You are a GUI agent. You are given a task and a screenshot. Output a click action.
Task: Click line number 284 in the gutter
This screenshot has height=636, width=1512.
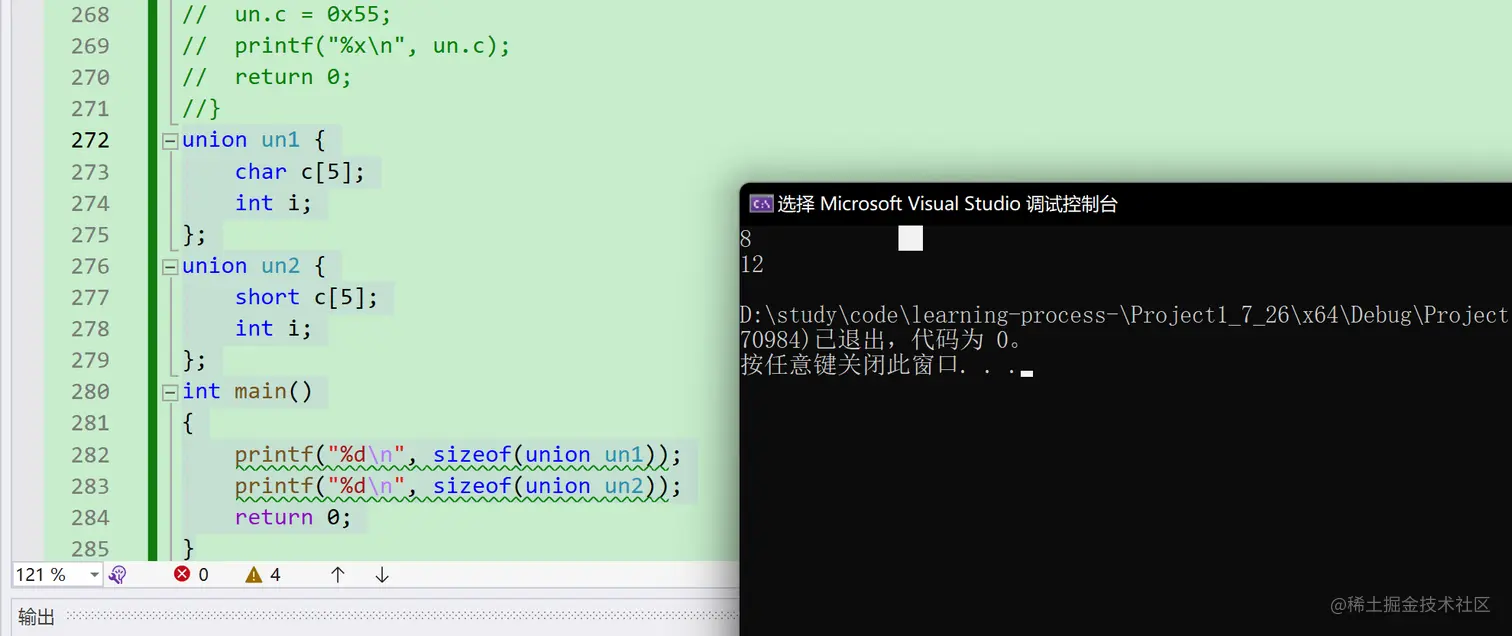click(x=90, y=518)
